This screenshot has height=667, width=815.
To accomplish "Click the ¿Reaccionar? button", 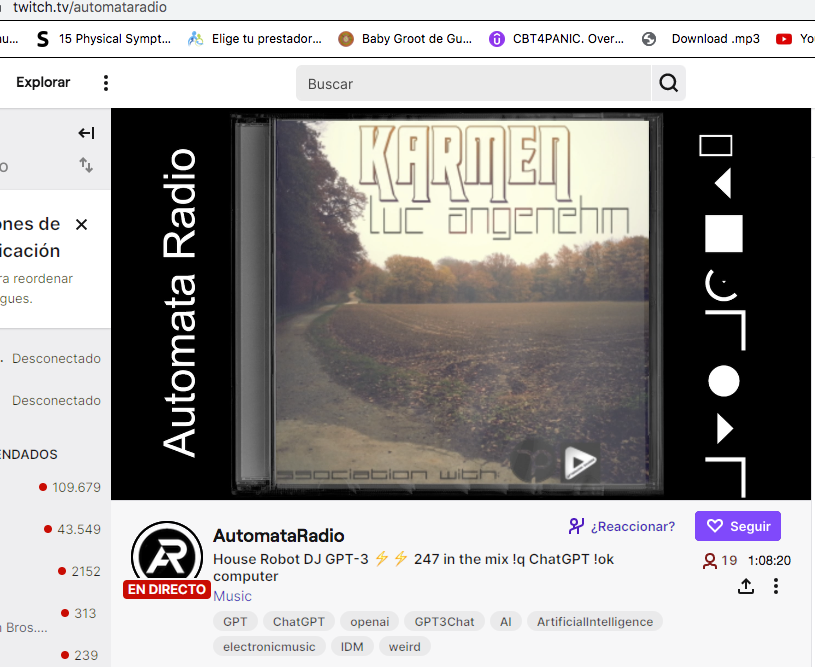I will [x=621, y=526].
